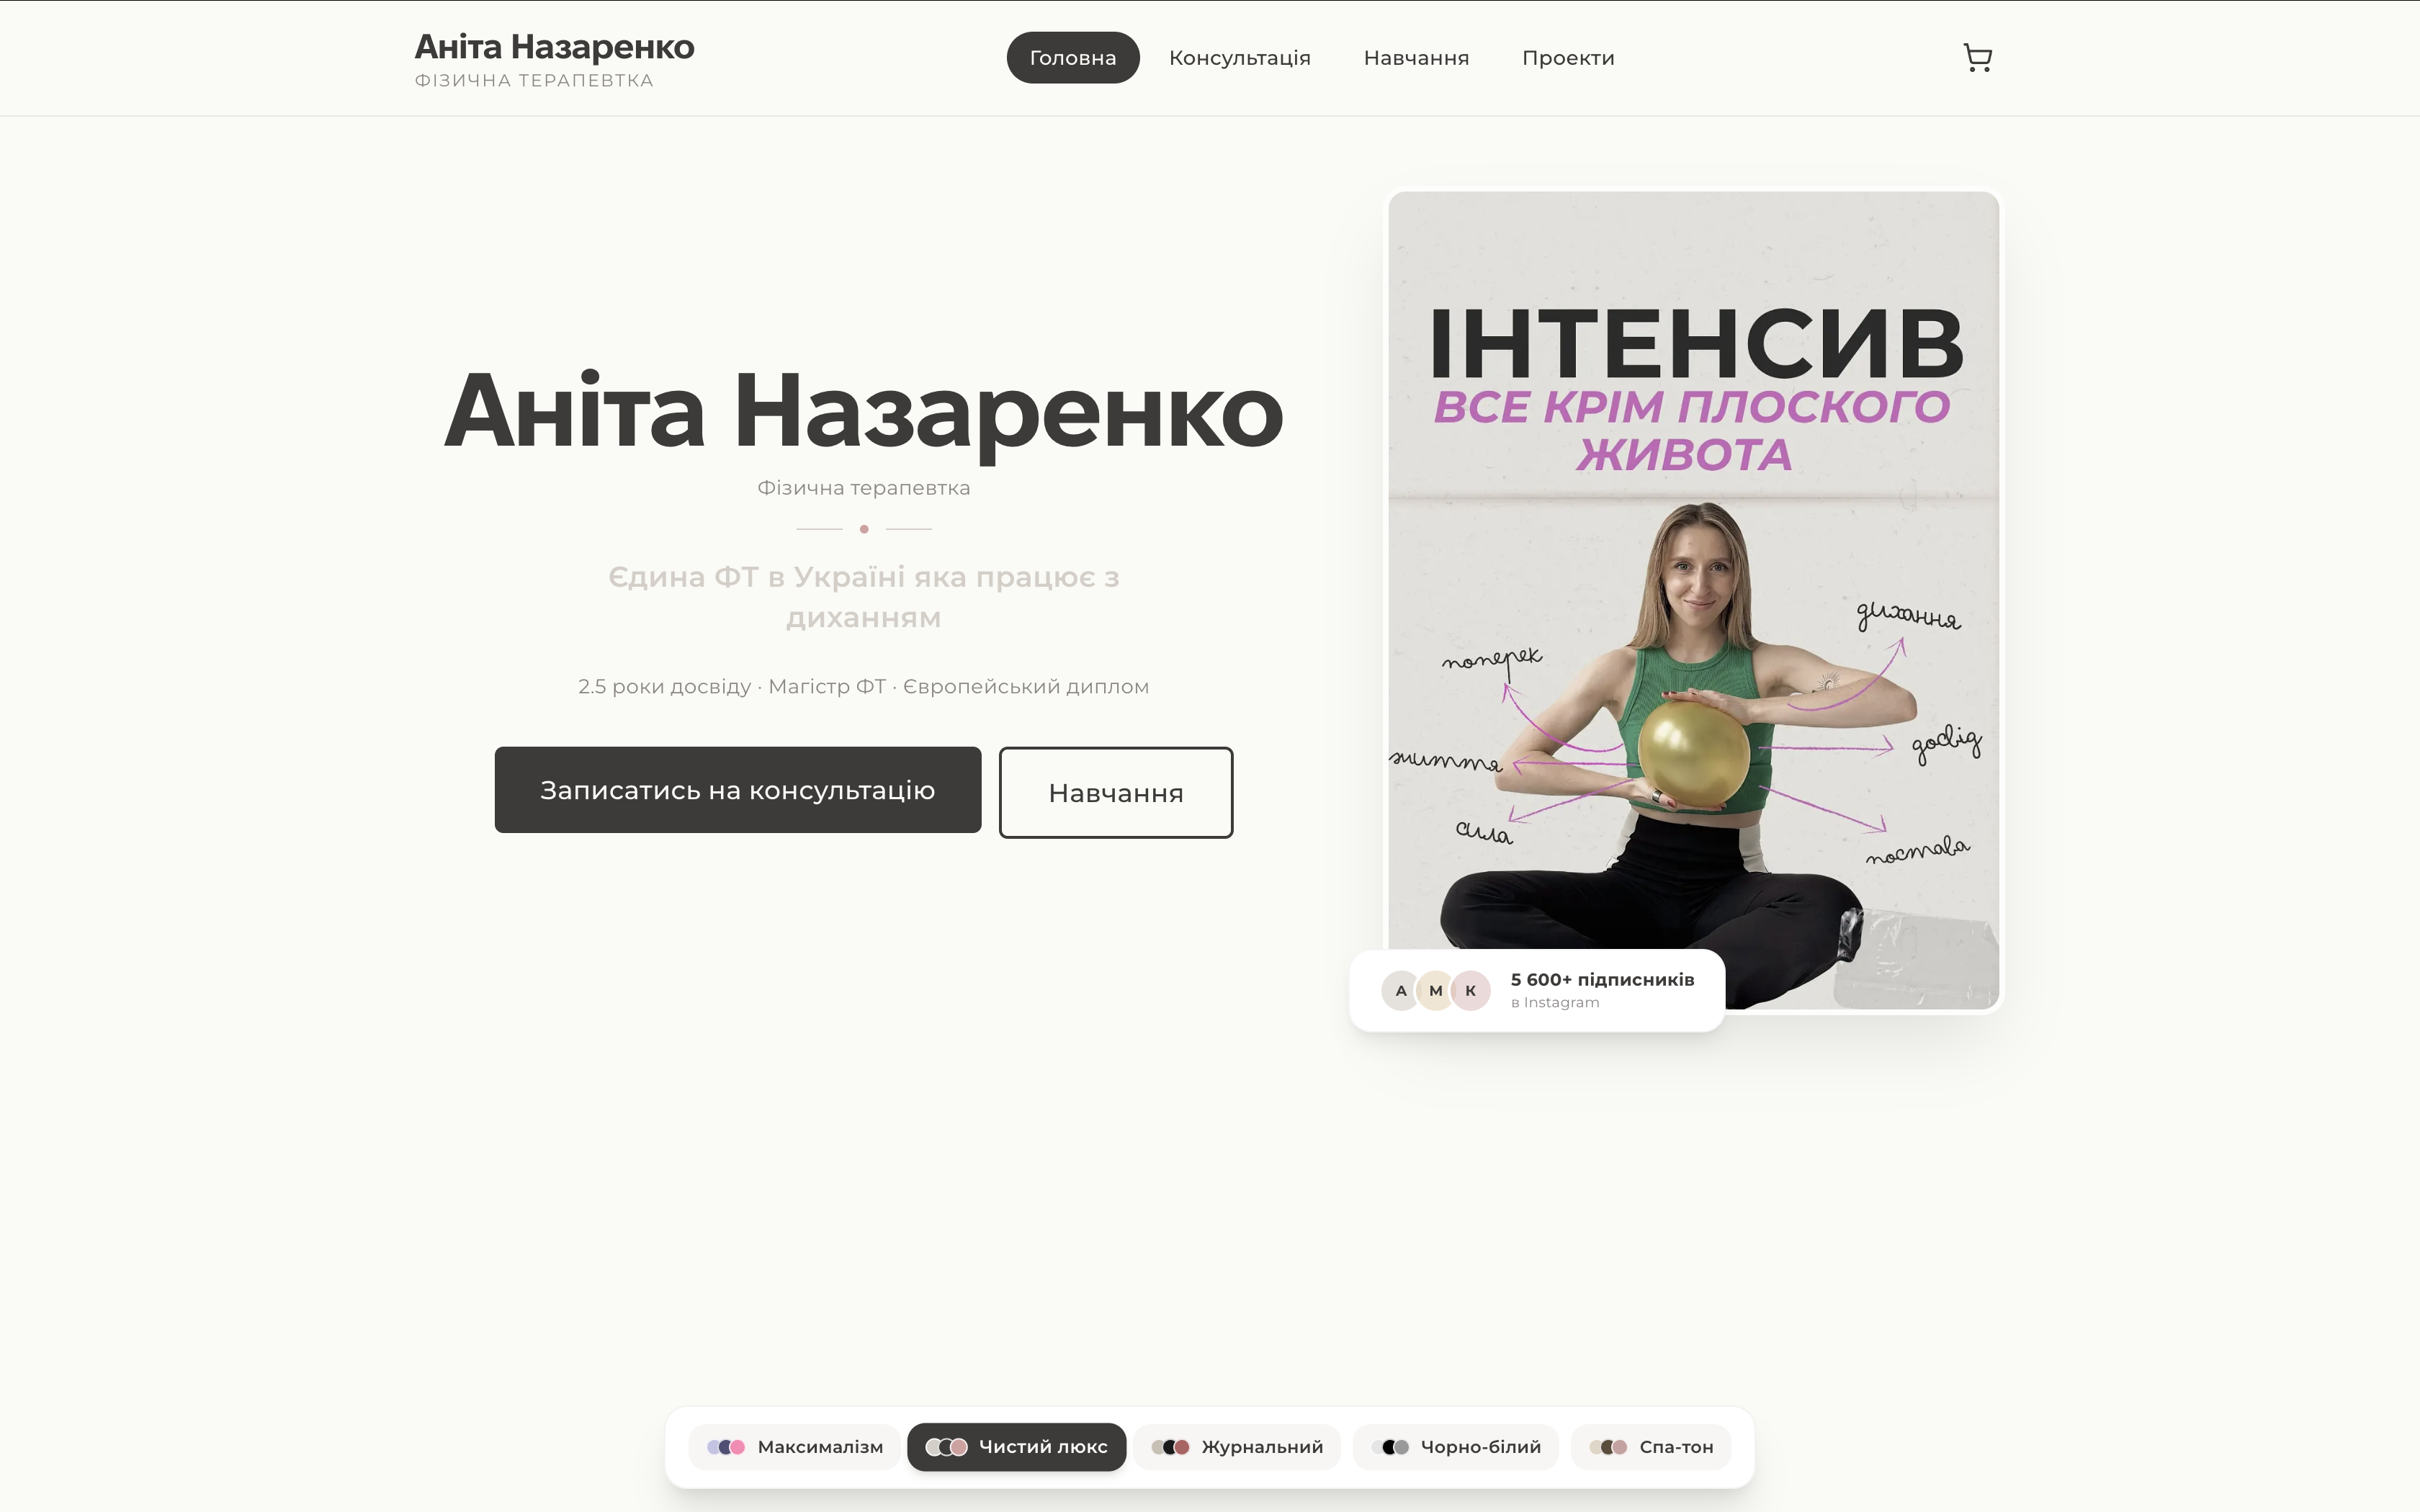This screenshot has height=1512, width=2420.
Task: Click the 5 600+ підписників Instagram badge
Action: 1537,991
